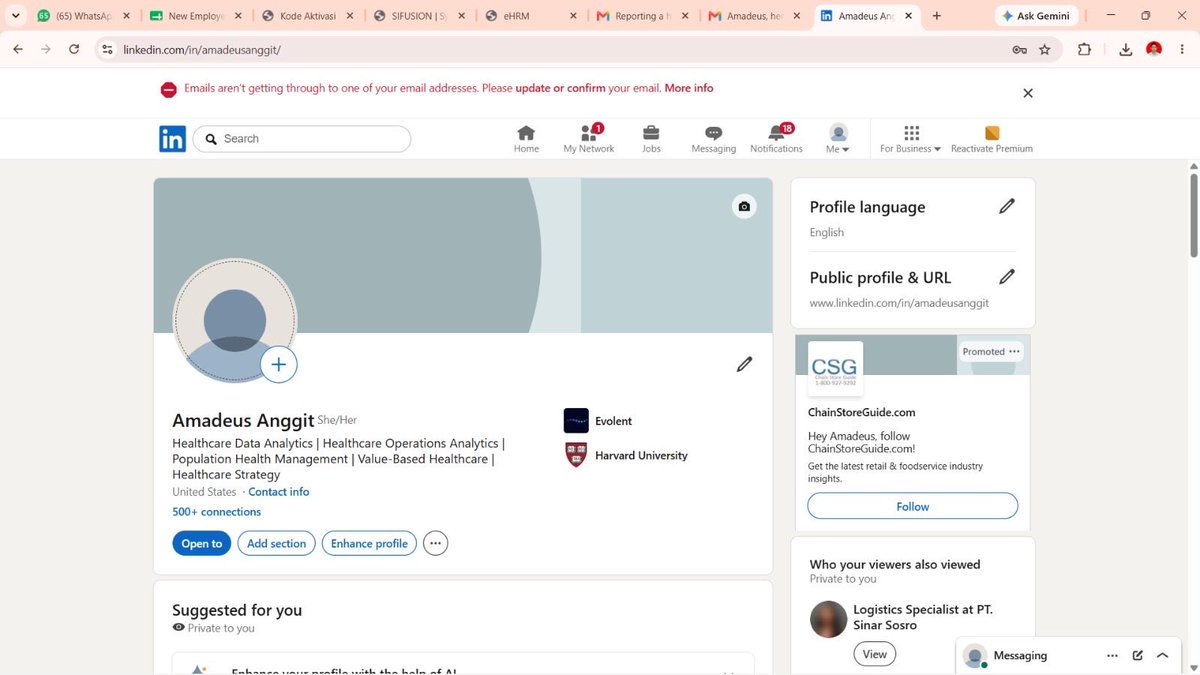Add profile photo plus button
This screenshot has height=675, width=1200.
pos(279,365)
